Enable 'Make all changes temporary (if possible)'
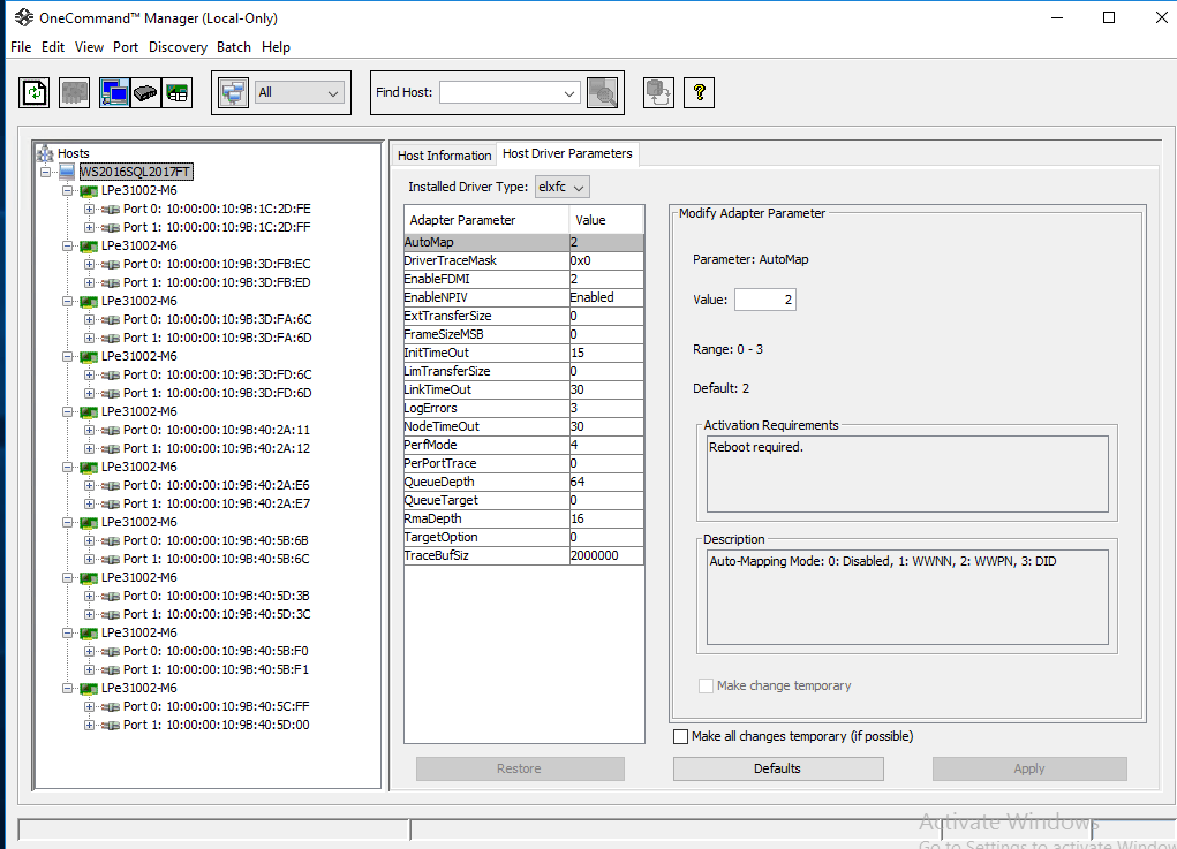Screen dimensions: 1177x849 [x=681, y=736]
